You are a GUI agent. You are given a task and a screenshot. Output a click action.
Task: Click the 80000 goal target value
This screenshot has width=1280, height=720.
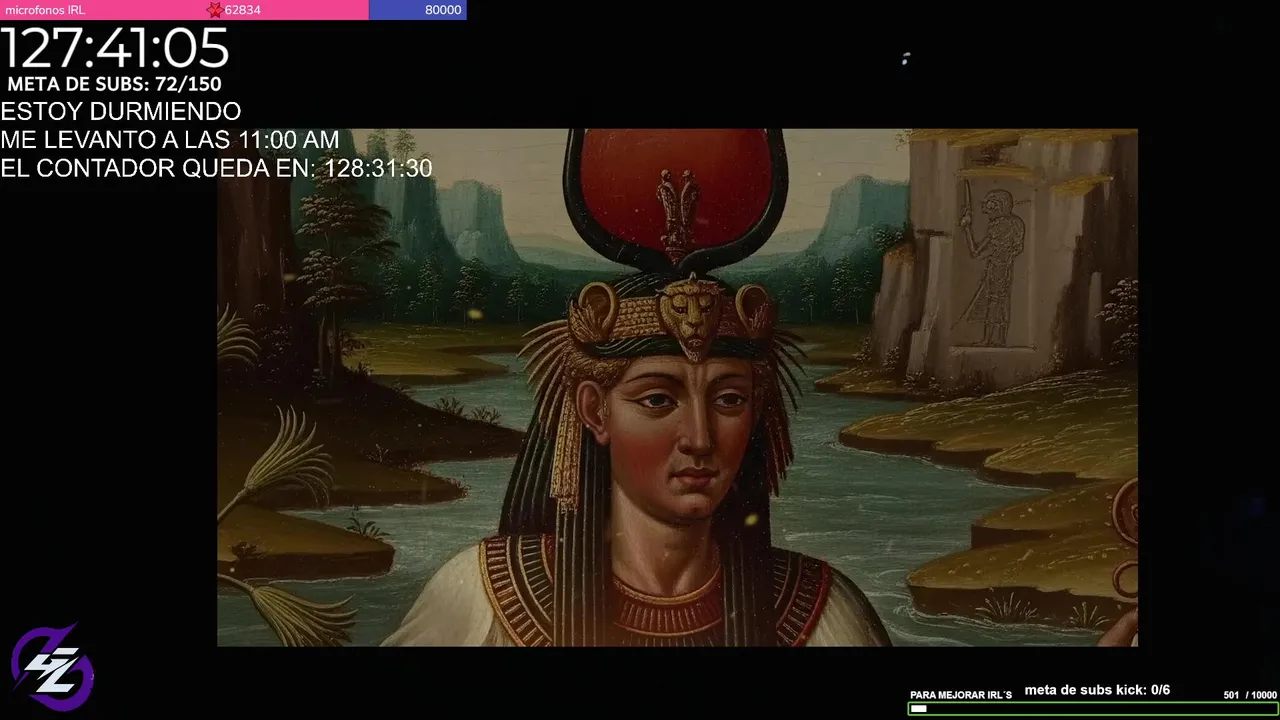click(x=443, y=10)
